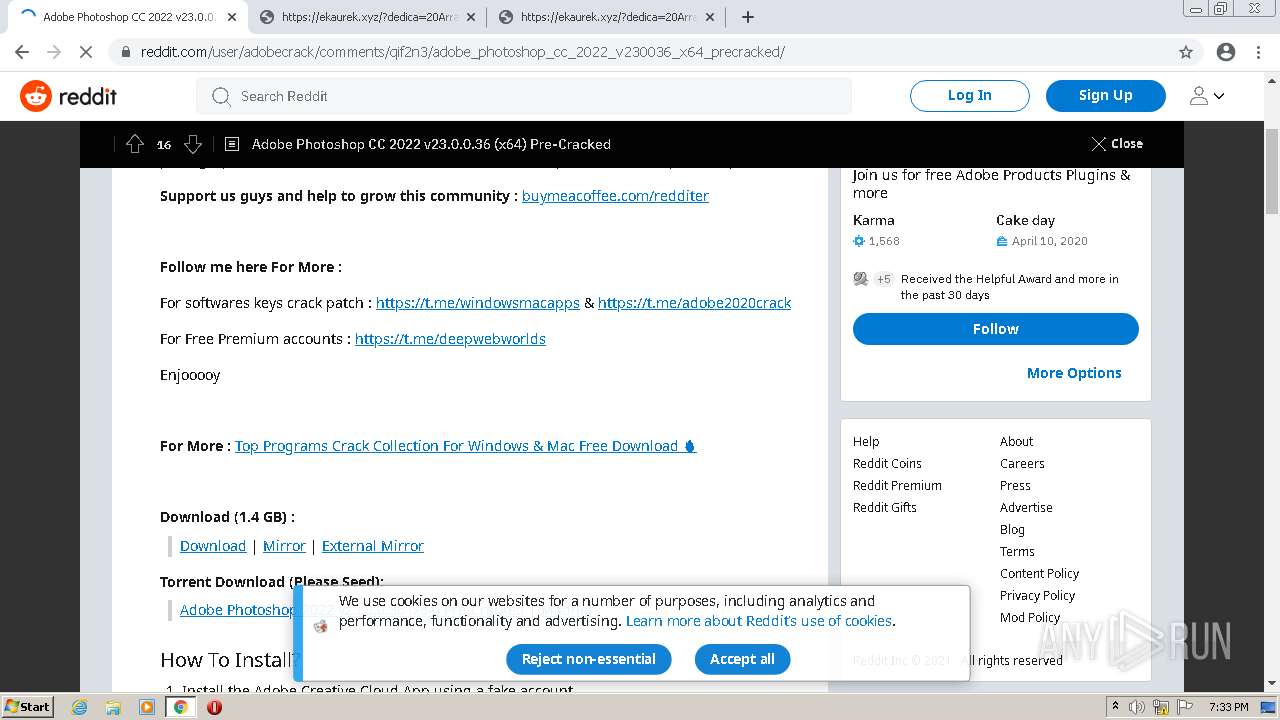Viewport: 1280px width, 720px height.
Task: Click the Download link
Action: point(213,546)
